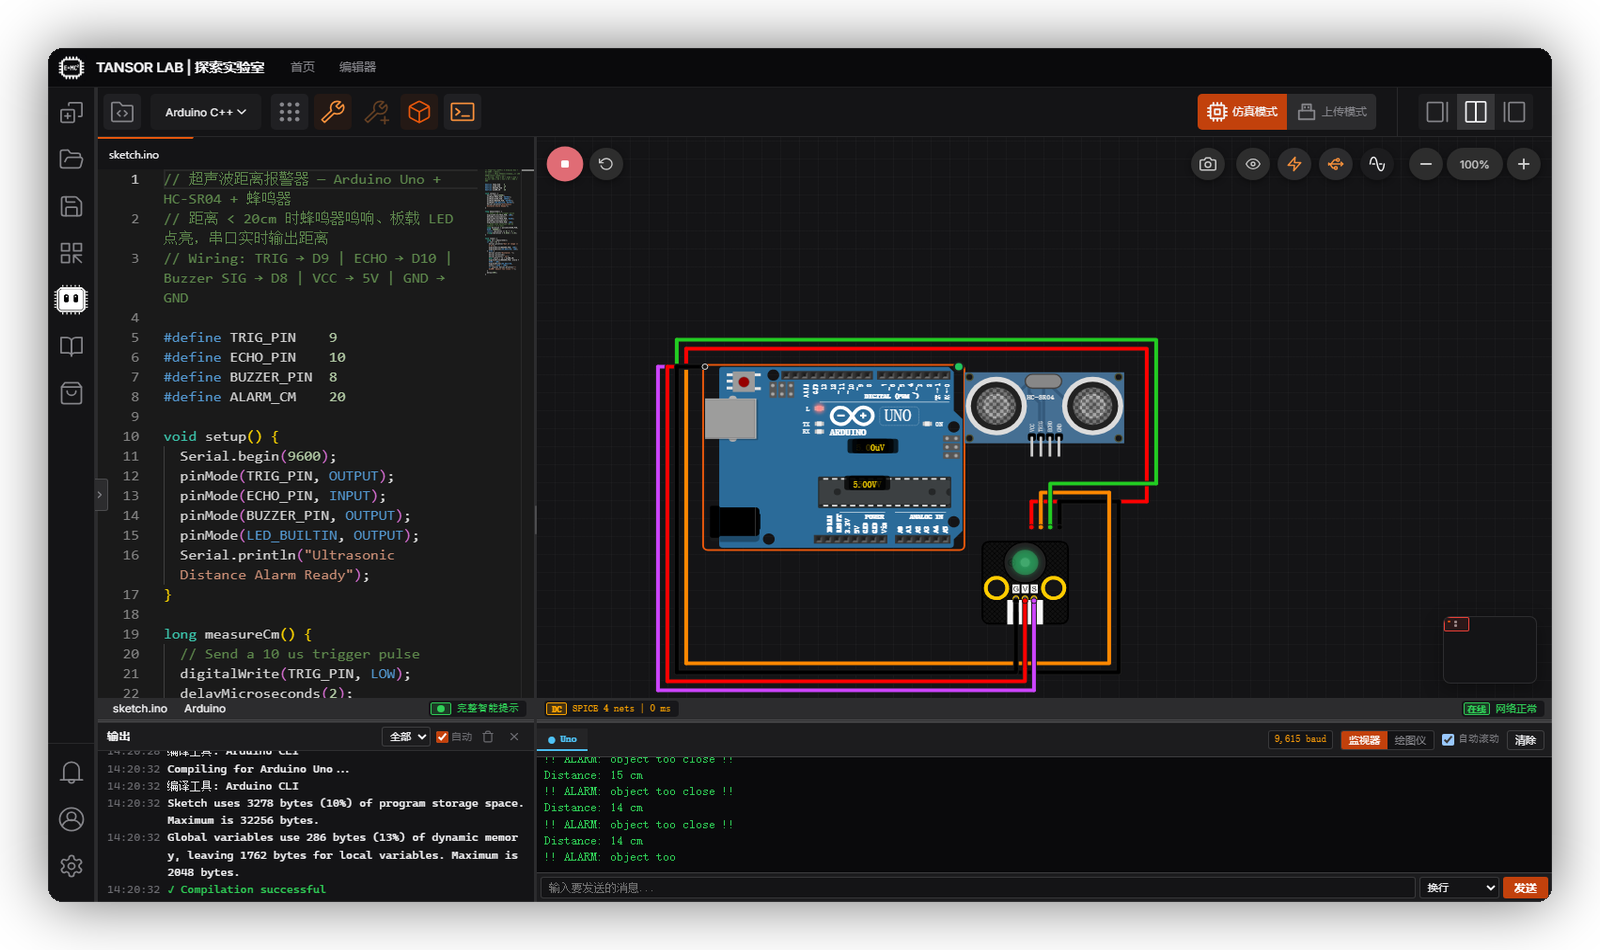Click the wrench-plus icon in toolbar
The width and height of the screenshot is (1600, 950).
tap(376, 112)
